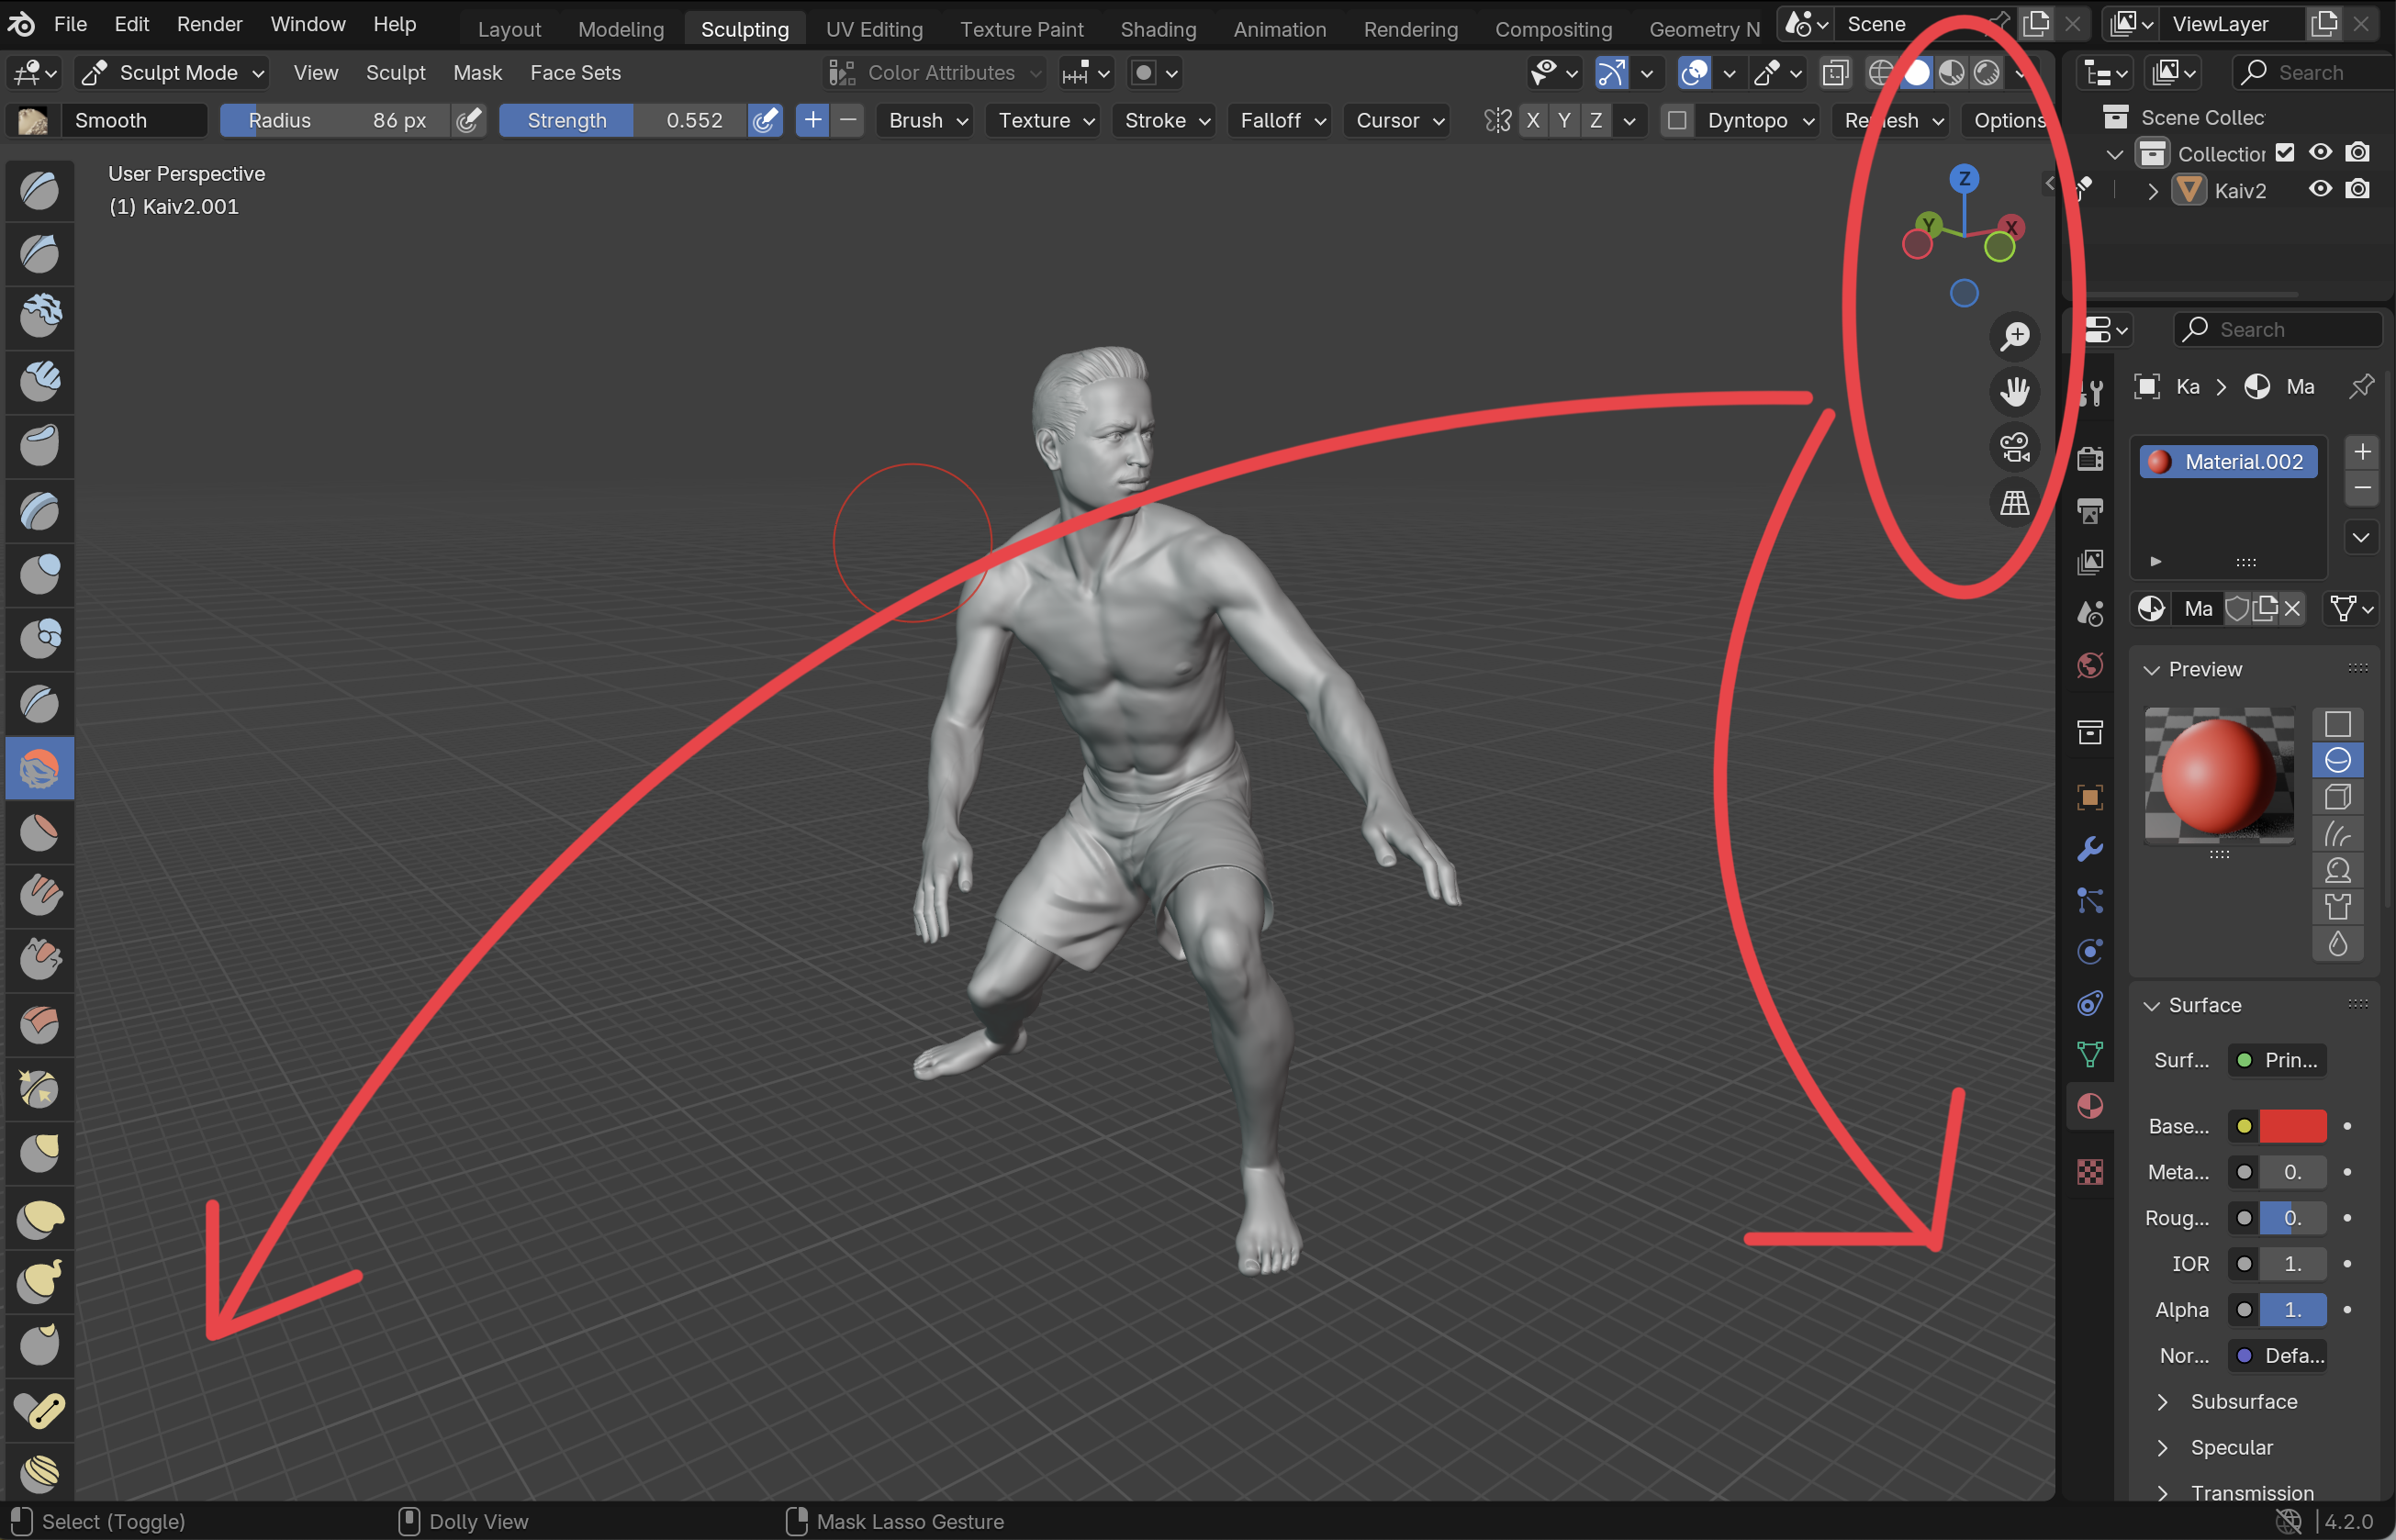Viewport: 2396px width, 1540px height.
Task: Toggle Z axis symmetry button
Action: [x=1596, y=120]
